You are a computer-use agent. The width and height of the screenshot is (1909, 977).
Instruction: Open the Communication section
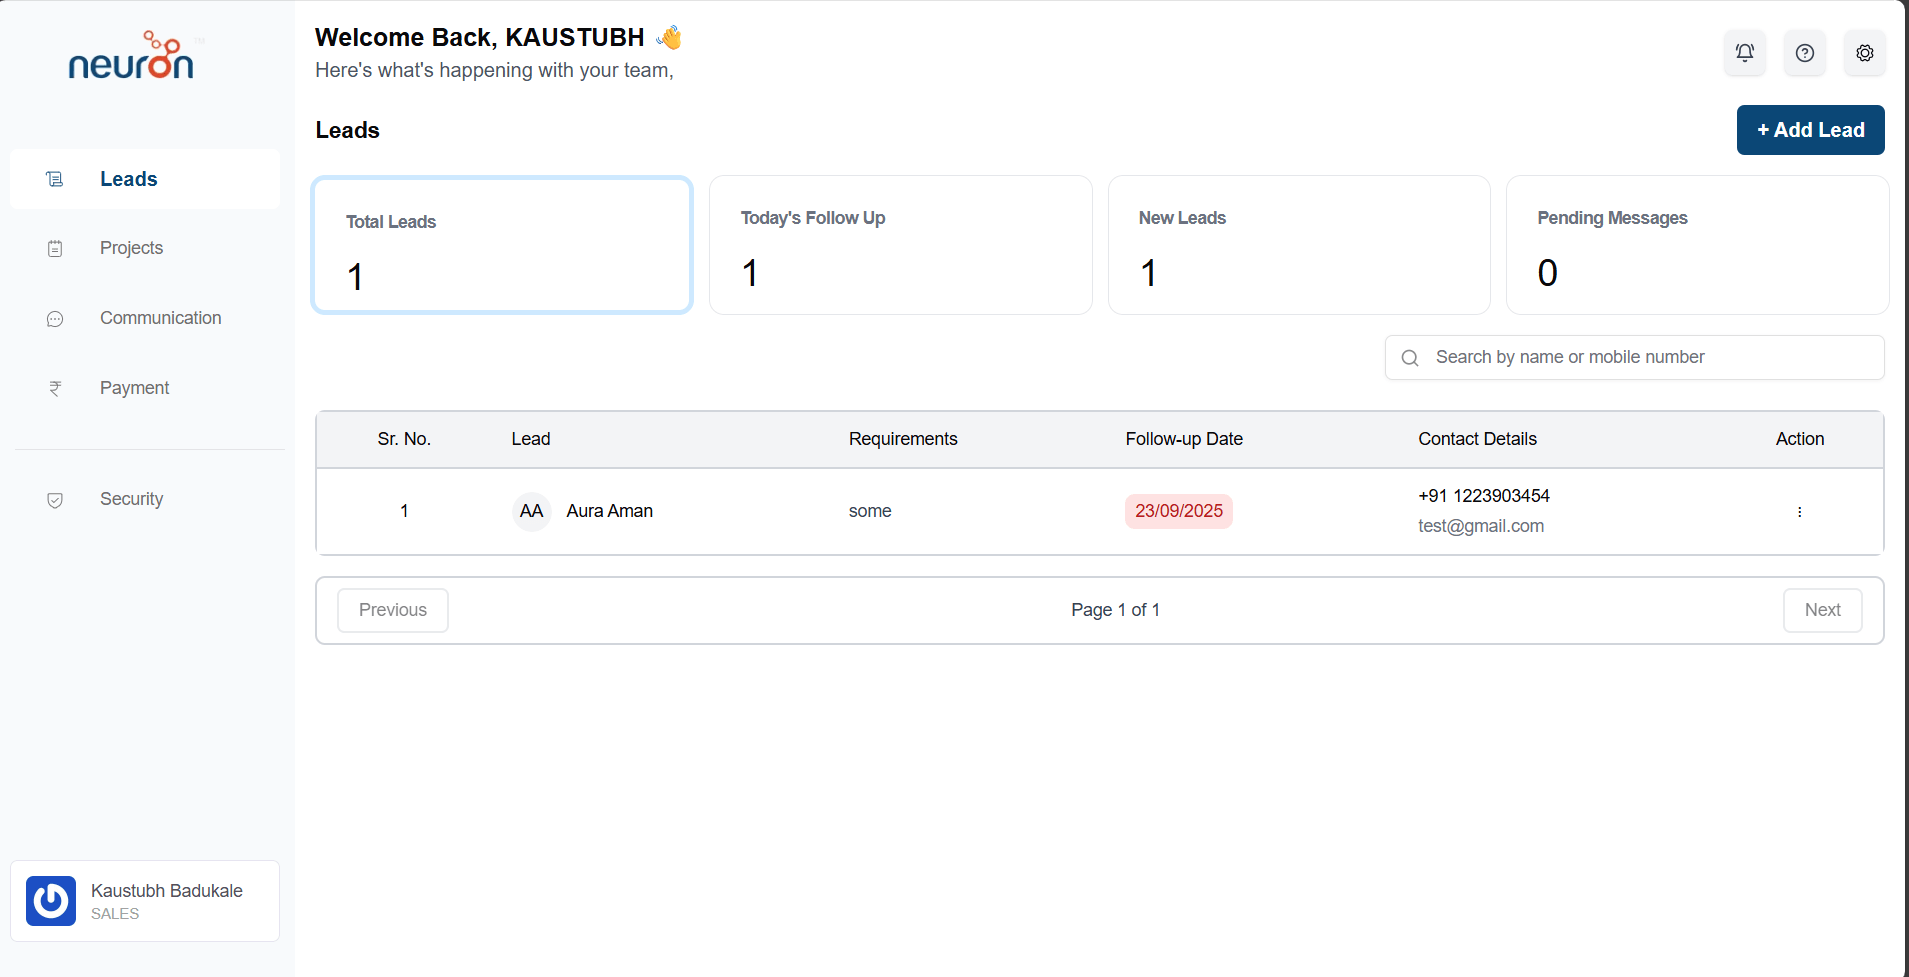point(160,318)
